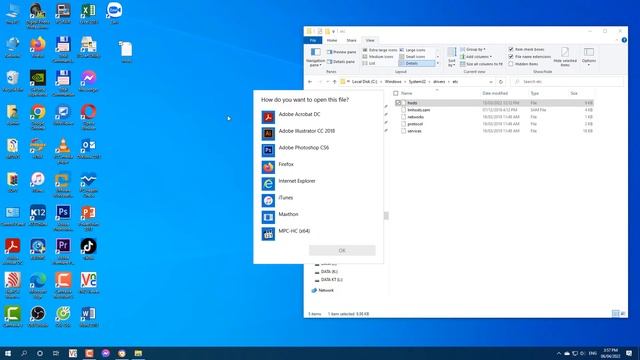The image size is (640, 360).
Task: Open the Navigation pane dropdown in ribbon
Action: (x=315, y=57)
